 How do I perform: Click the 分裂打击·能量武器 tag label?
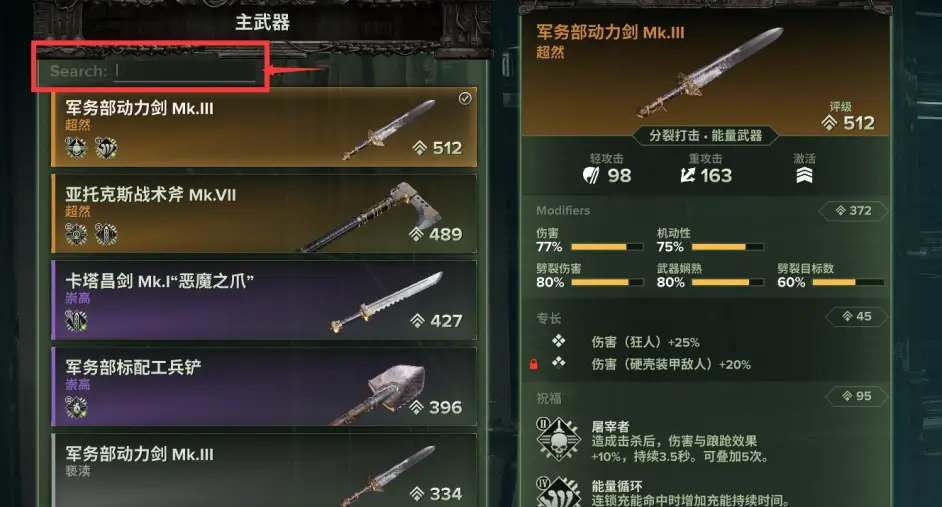click(705, 136)
